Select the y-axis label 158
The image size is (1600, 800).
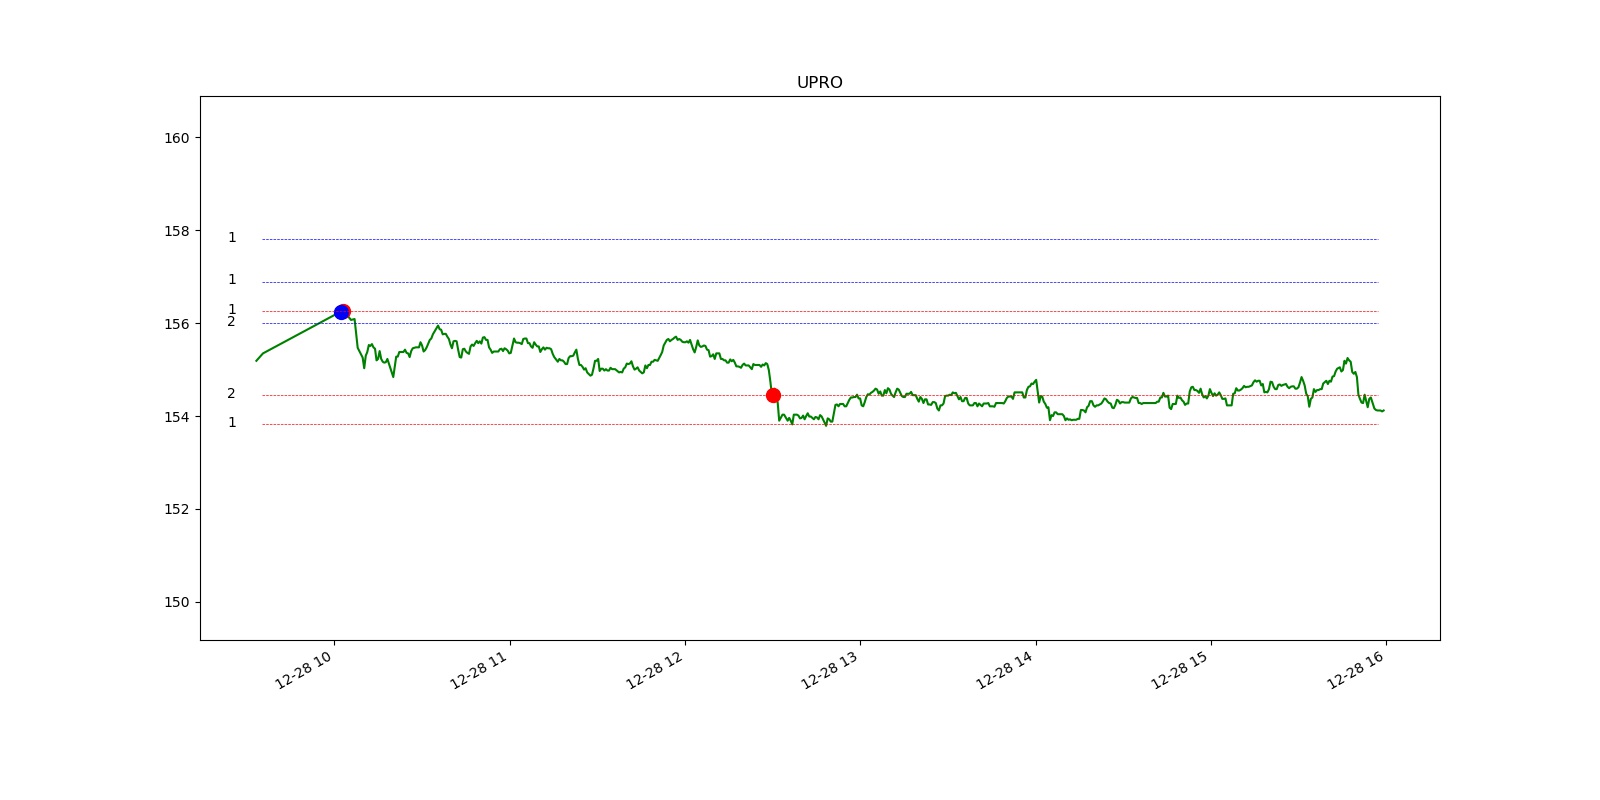[176, 231]
